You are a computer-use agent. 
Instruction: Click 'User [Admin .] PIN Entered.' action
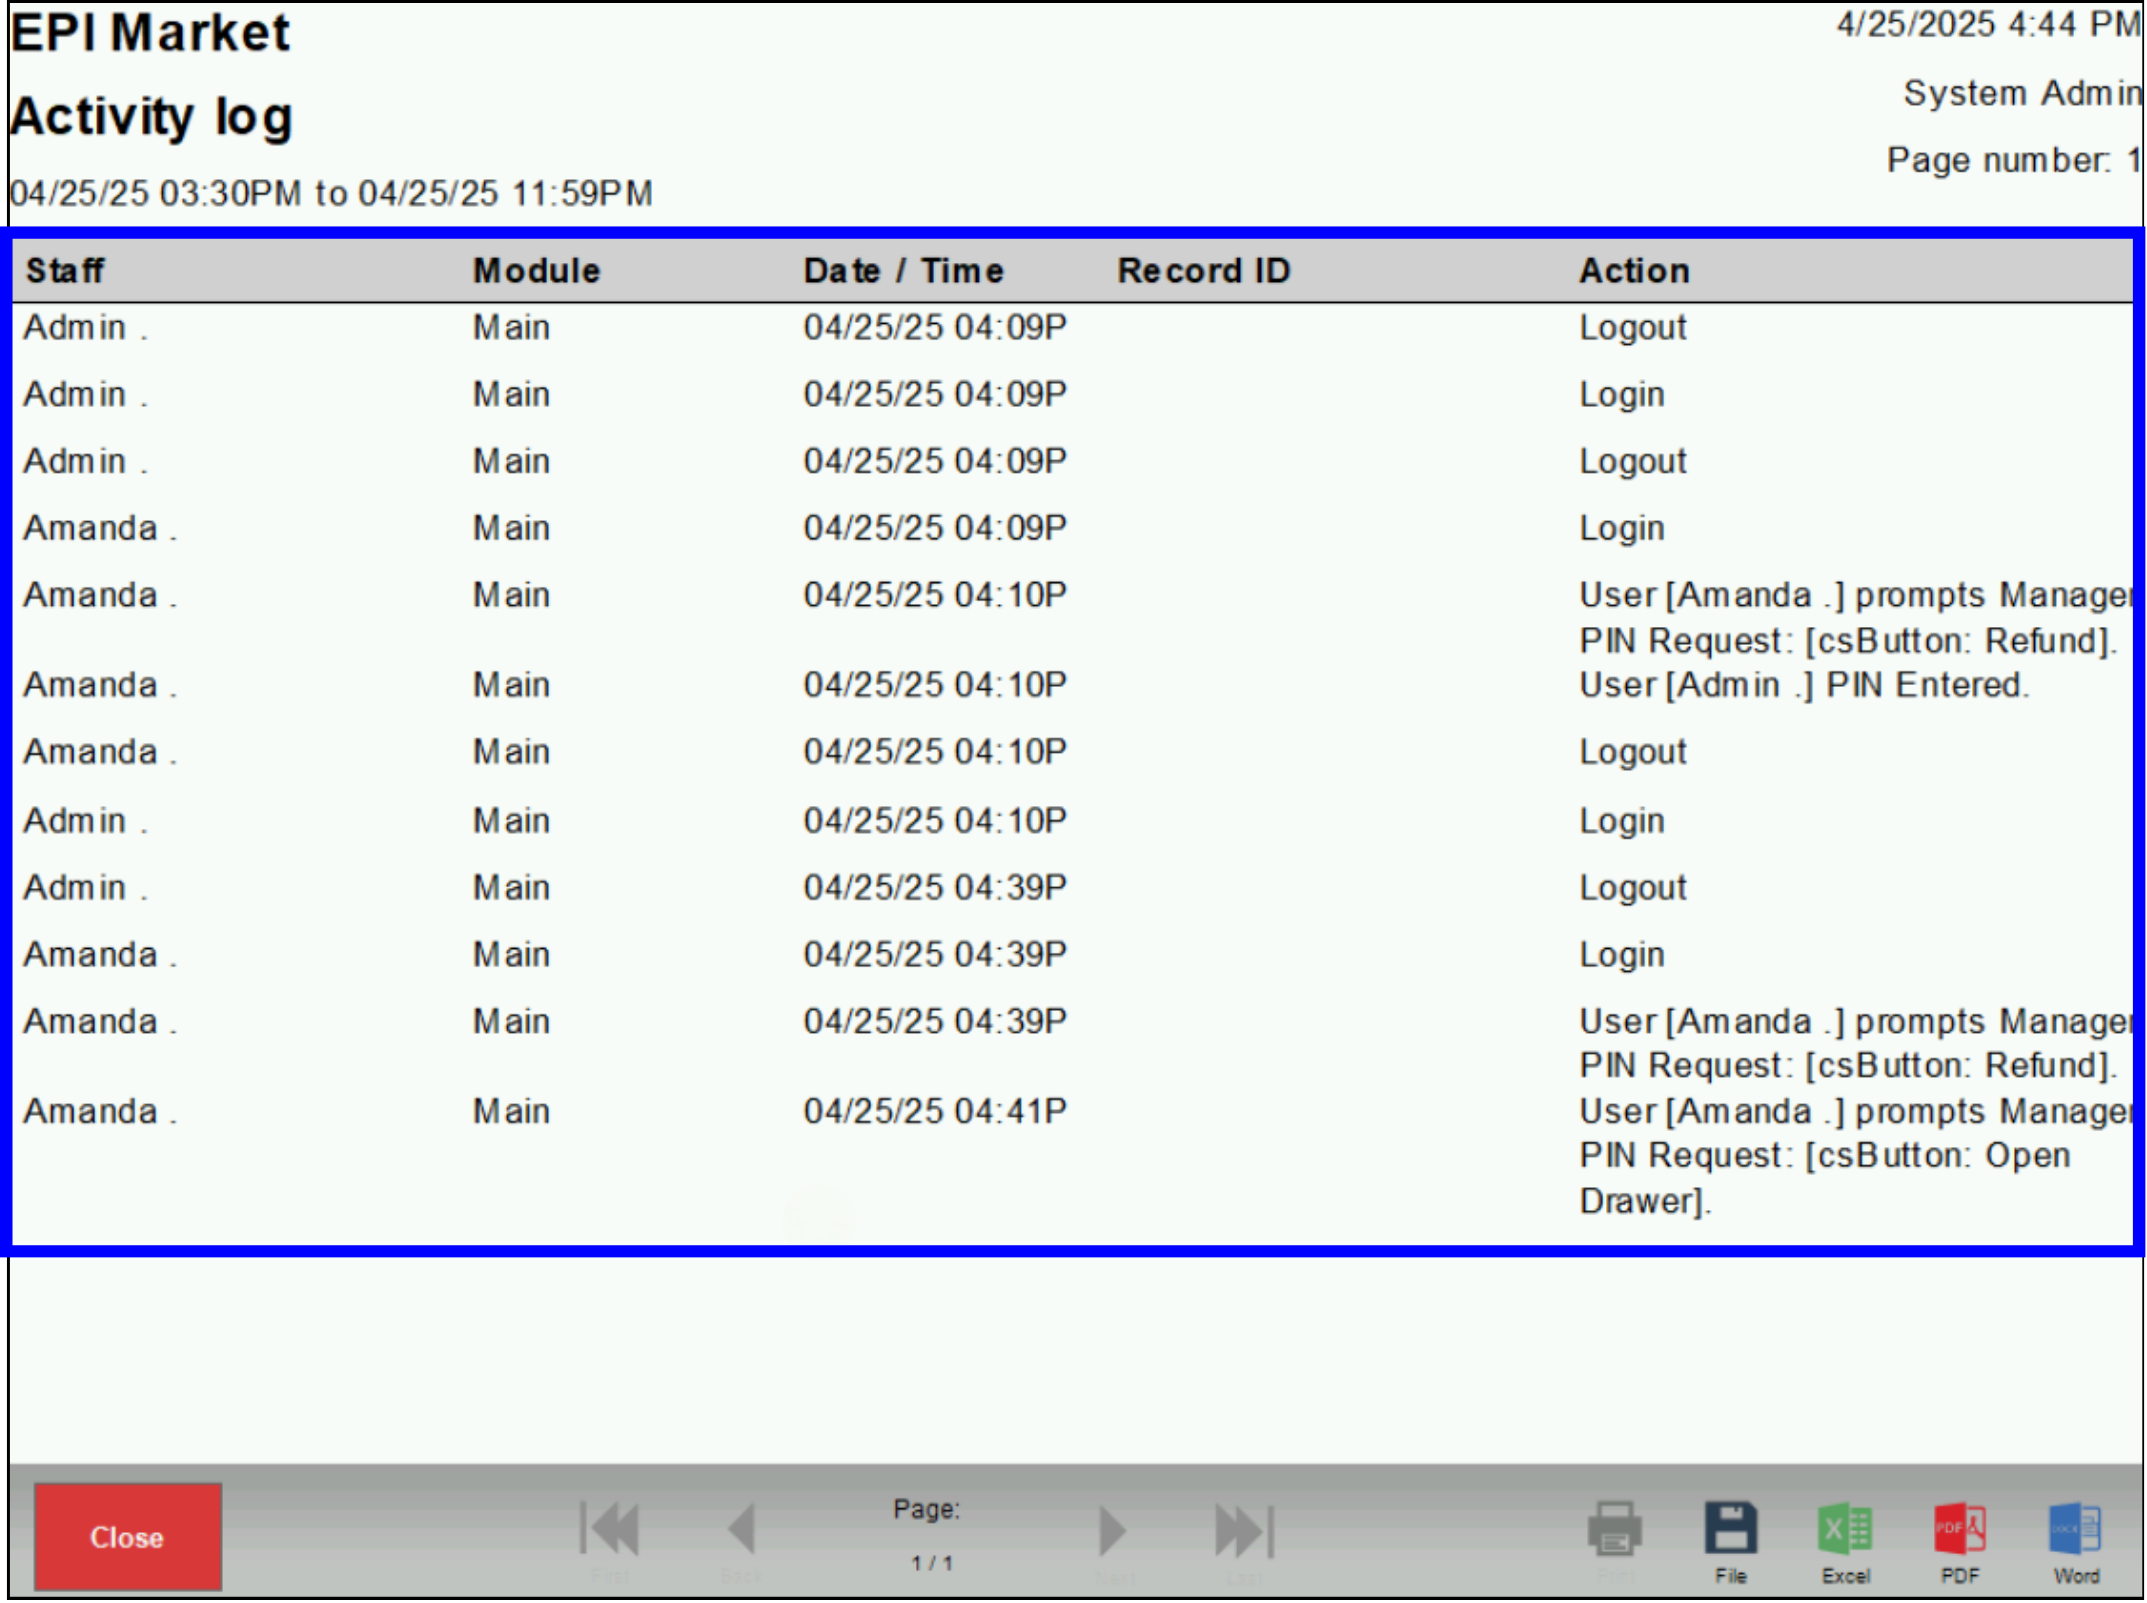tap(1804, 685)
